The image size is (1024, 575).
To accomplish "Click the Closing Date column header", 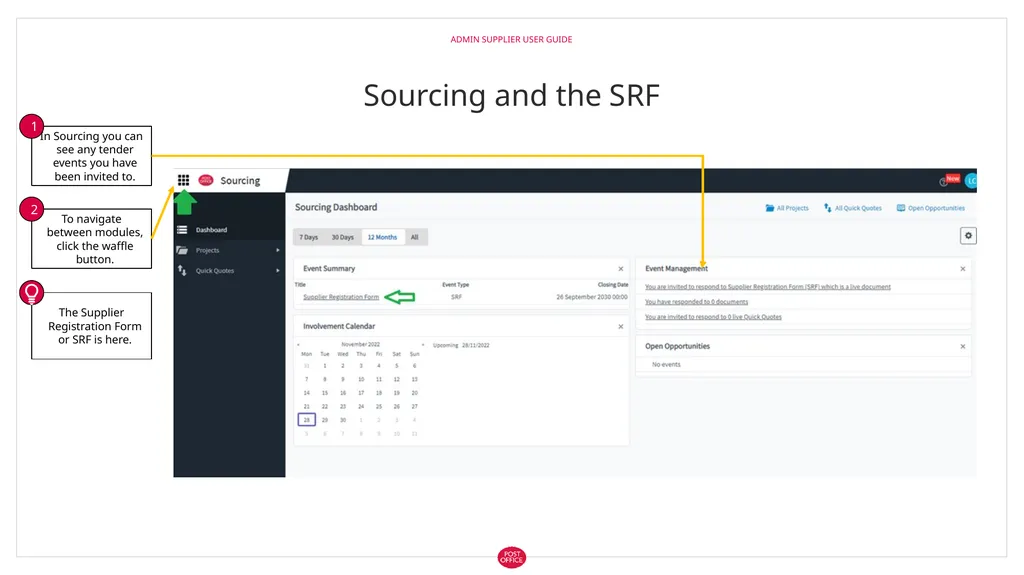I will tap(613, 285).
